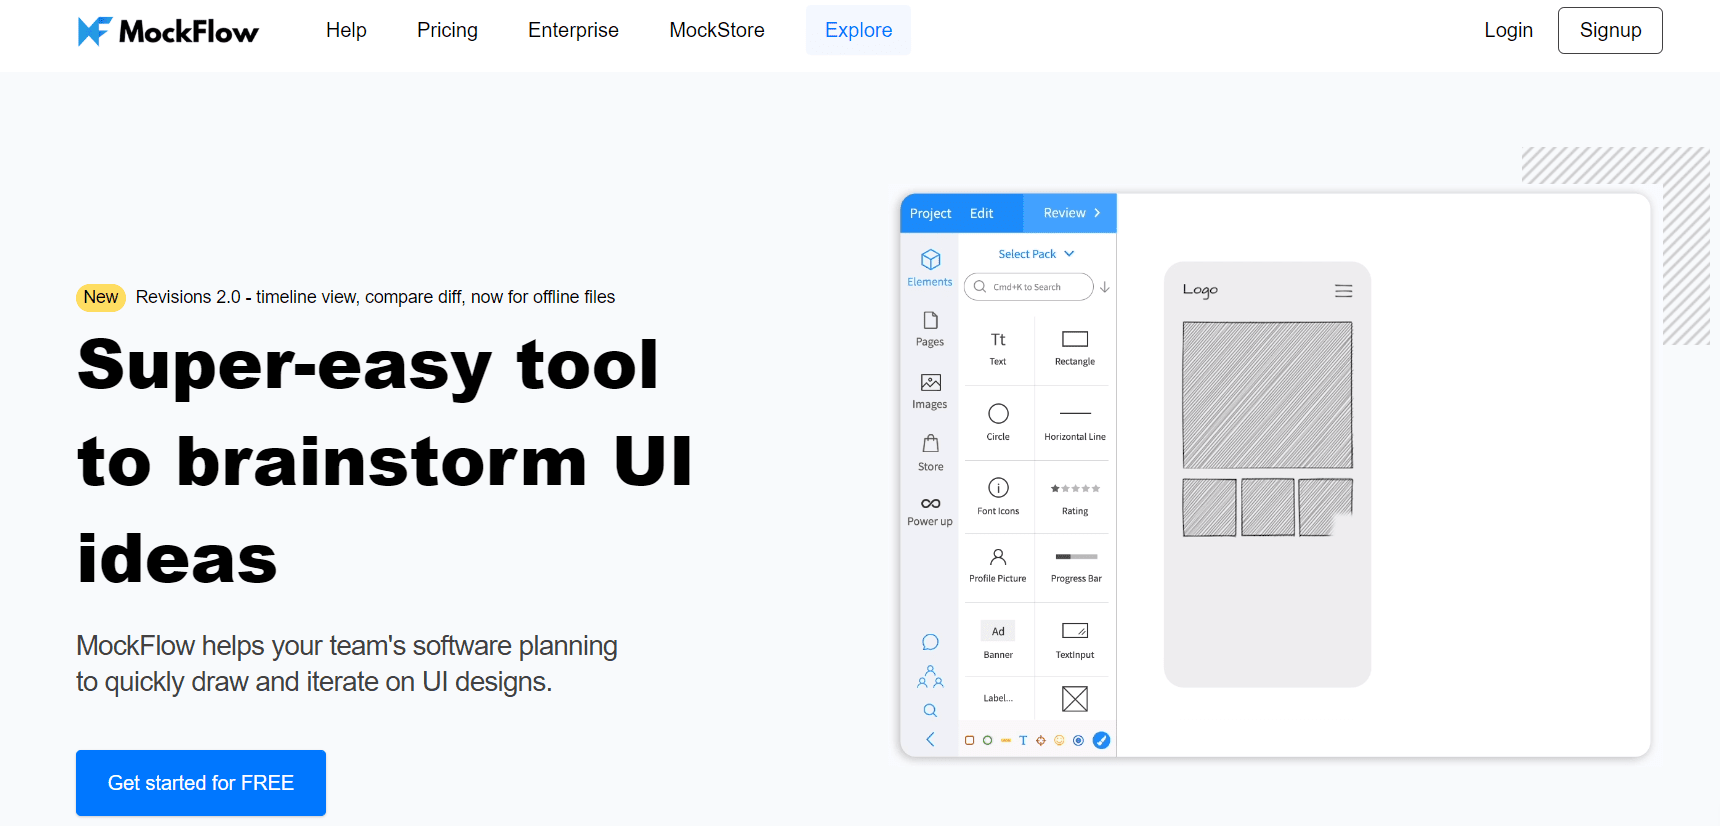This screenshot has height=826, width=1720.
Task: Select the Horizontal Line element
Action: (x=1074, y=422)
